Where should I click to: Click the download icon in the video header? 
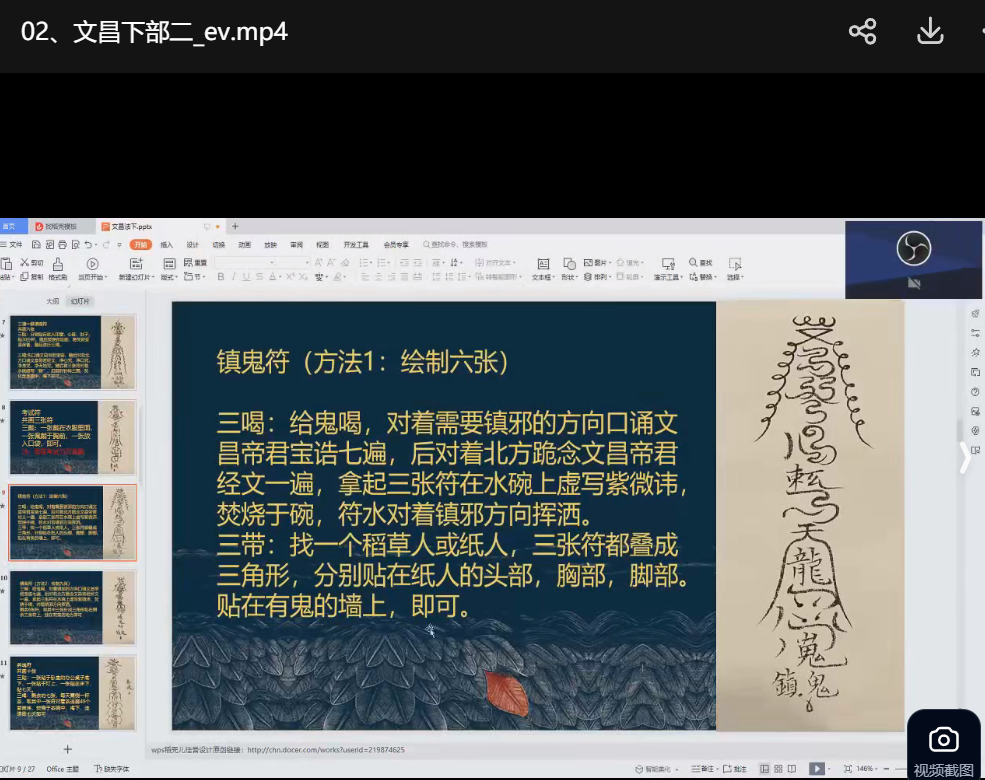930,32
